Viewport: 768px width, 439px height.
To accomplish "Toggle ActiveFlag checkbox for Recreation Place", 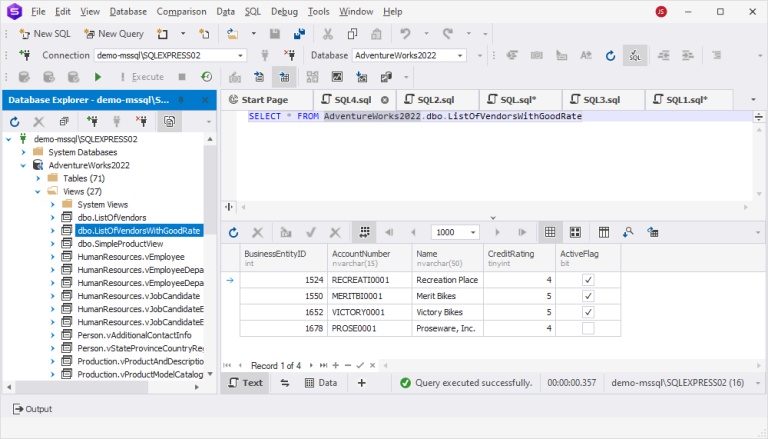I will (588, 280).
